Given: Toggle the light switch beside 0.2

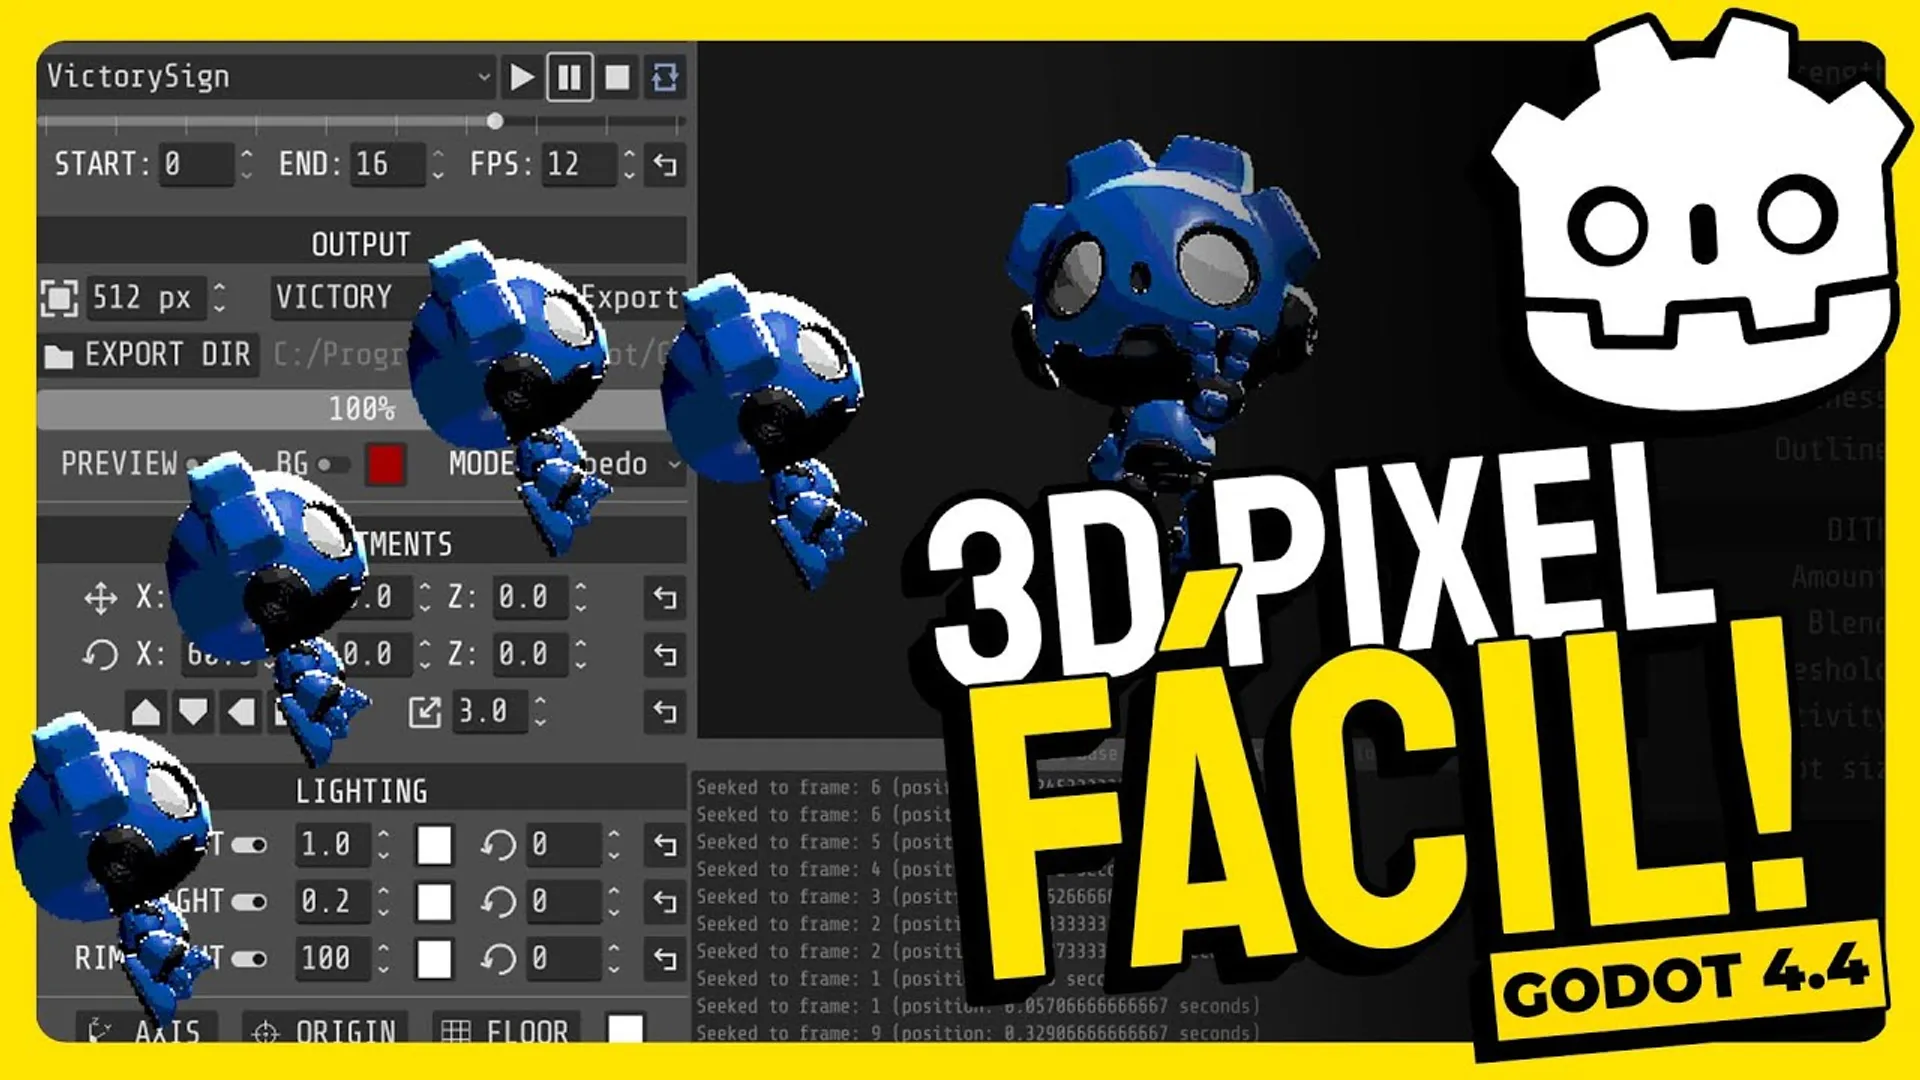Looking at the screenshot, I should (250, 902).
